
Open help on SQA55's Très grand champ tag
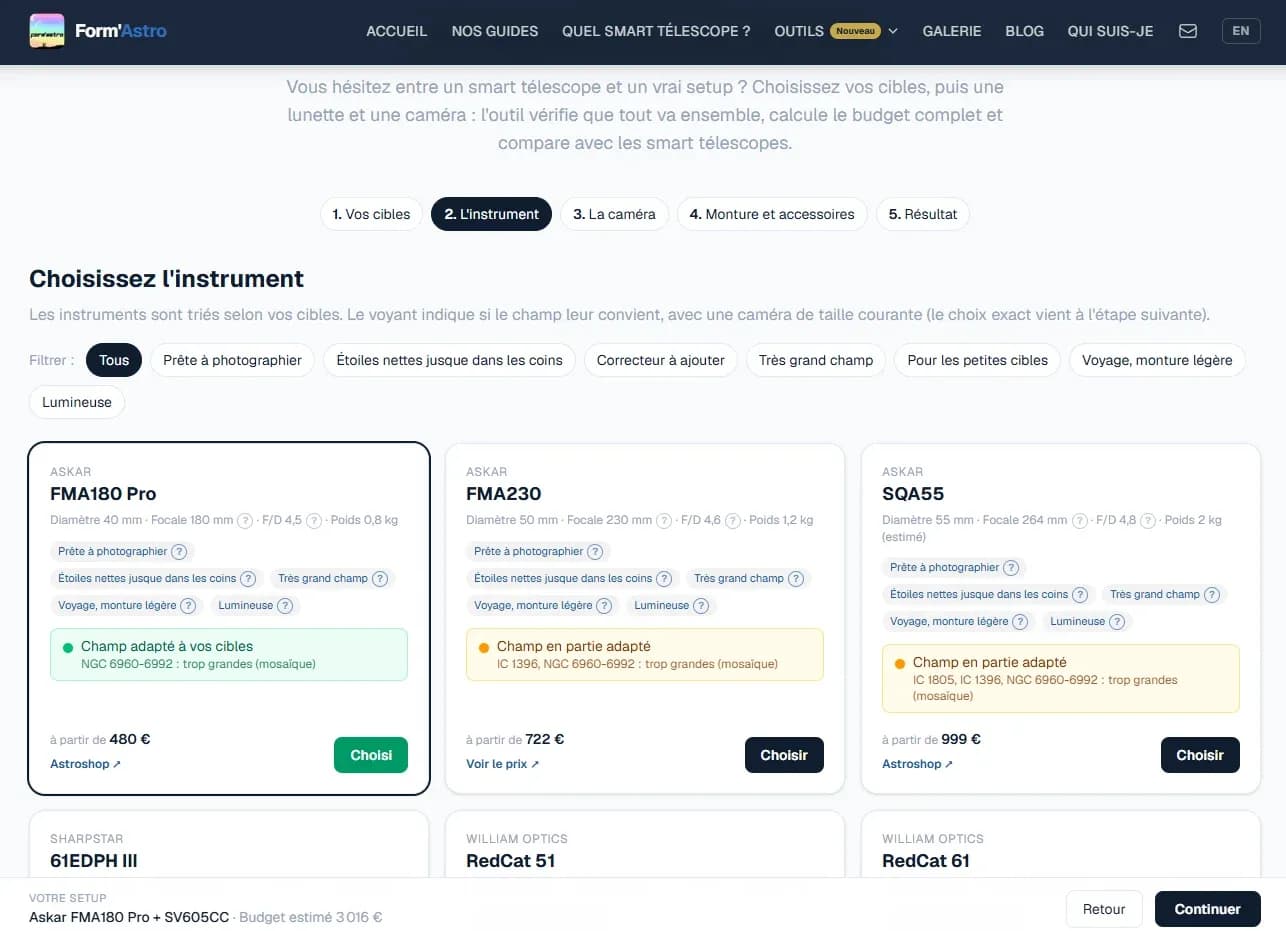(1212, 594)
